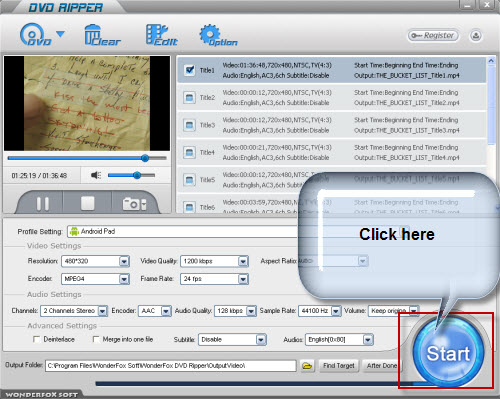Click the 01:25:19 / 01:36:48 time display
The image size is (500, 399).
pos(39,175)
